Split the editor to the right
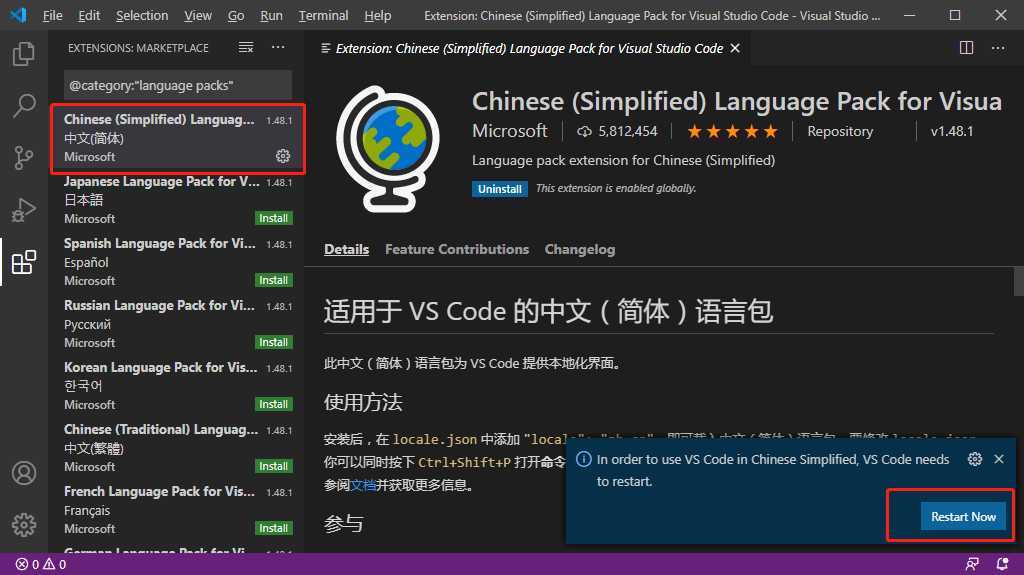Image resolution: width=1024 pixels, height=575 pixels. click(967, 48)
